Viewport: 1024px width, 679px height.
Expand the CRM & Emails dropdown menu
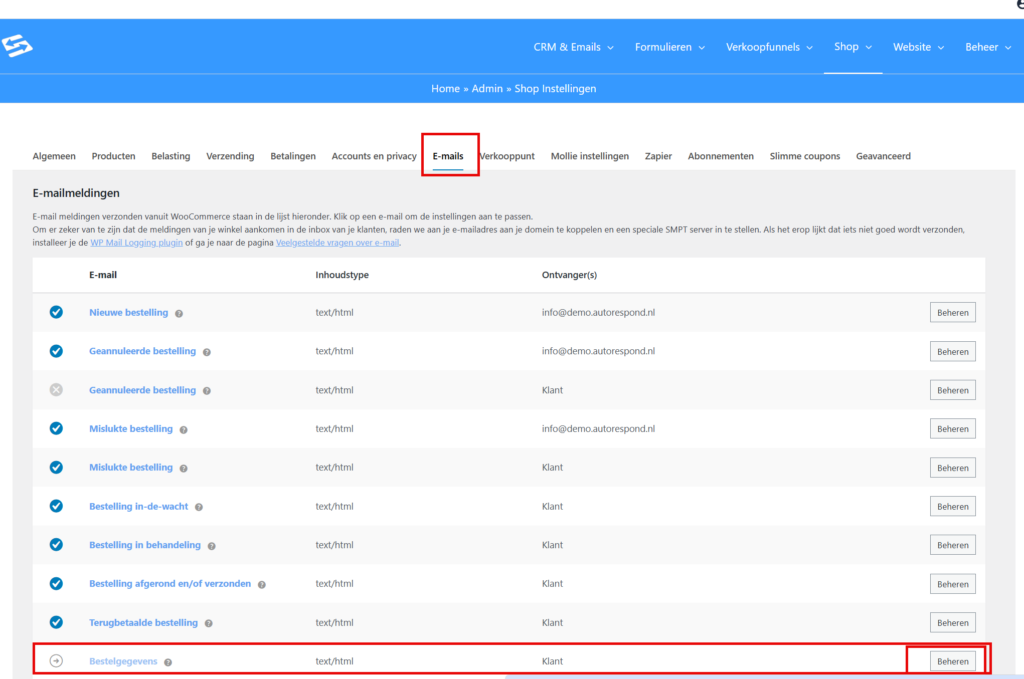pos(573,47)
